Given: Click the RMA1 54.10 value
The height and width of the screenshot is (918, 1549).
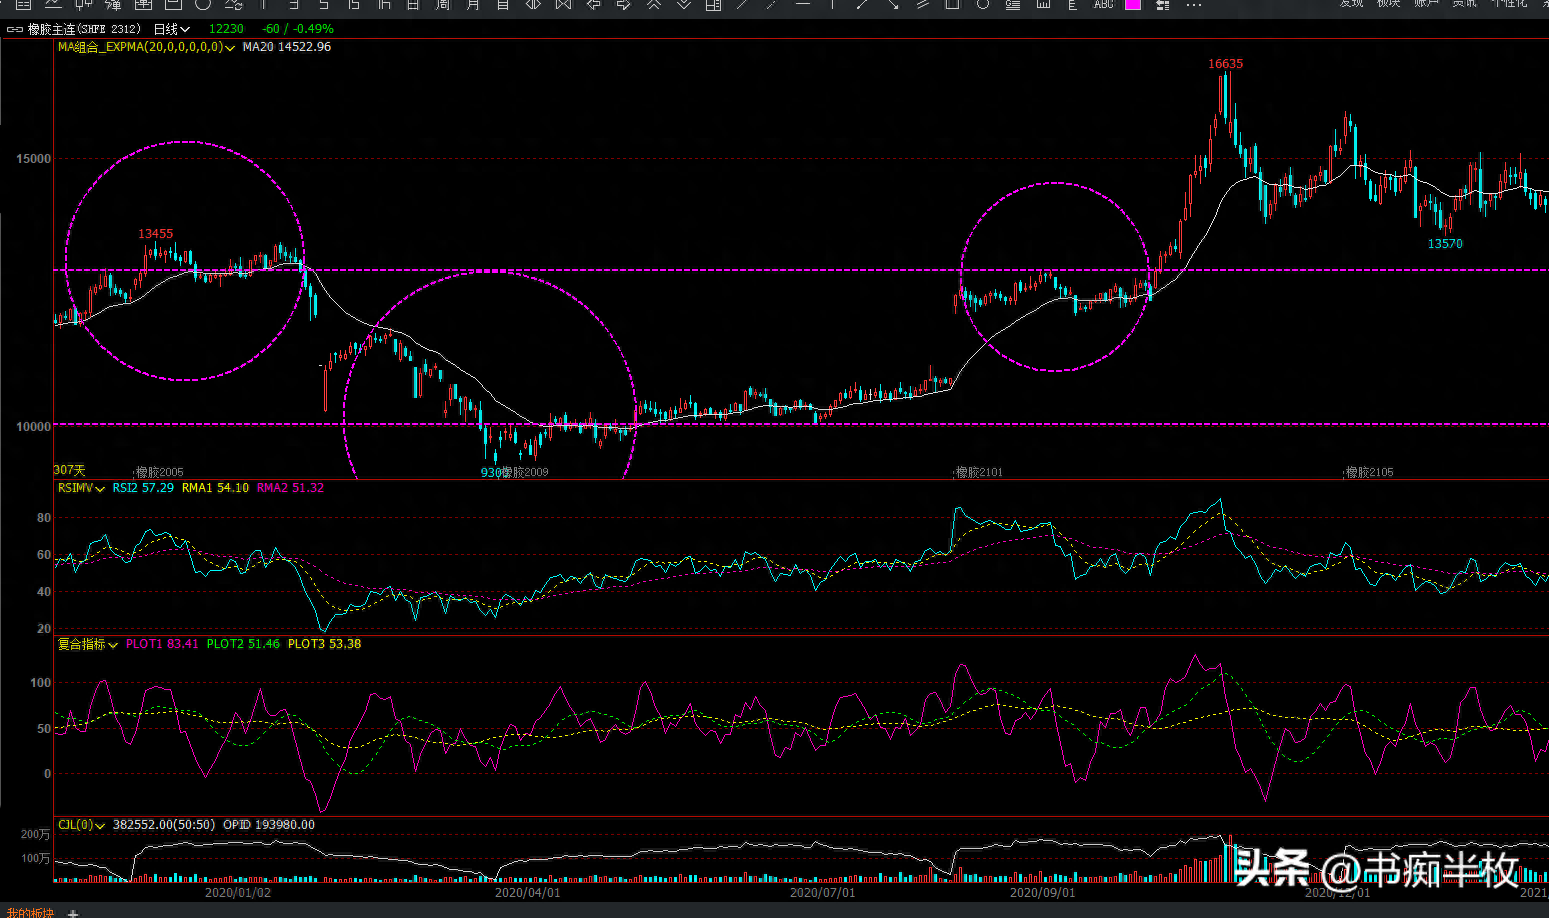Looking at the screenshot, I should point(215,488).
